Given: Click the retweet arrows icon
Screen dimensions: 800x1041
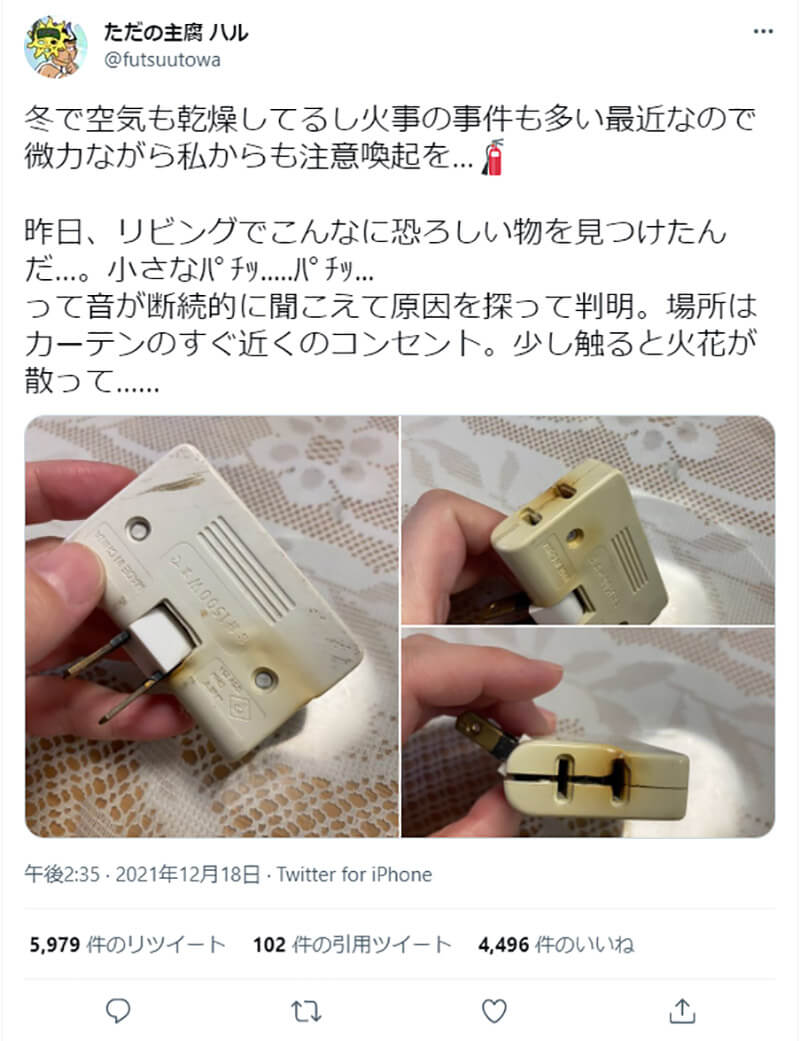Looking at the screenshot, I should pyautogui.click(x=306, y=1011).
